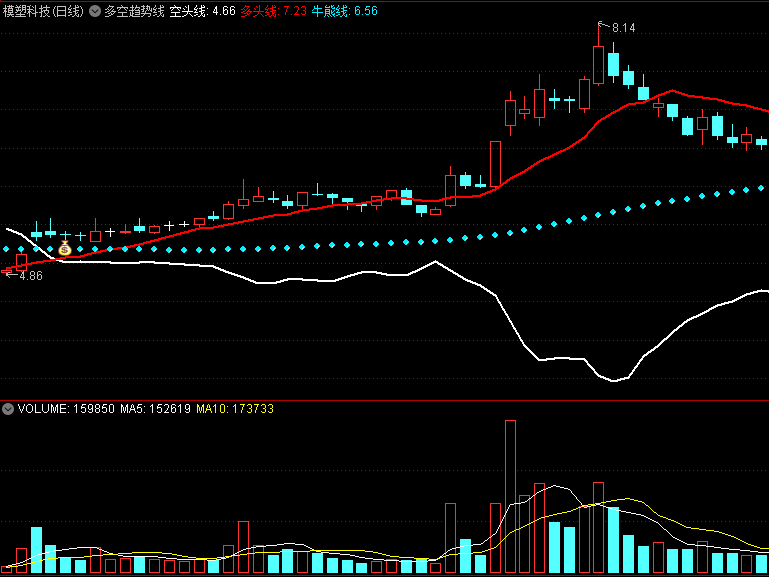Click the 模塑科技(日线) stock title
Viewport: 769px width, 577px height.
pyautogui.click(x=43, y=11)
